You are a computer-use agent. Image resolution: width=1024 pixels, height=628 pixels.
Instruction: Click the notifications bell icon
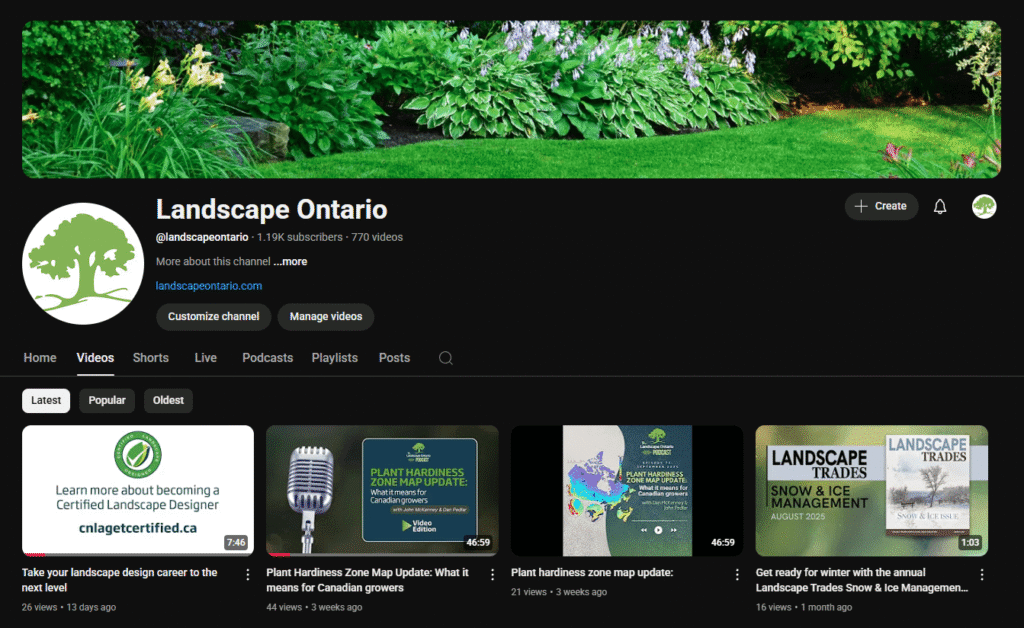939,206
